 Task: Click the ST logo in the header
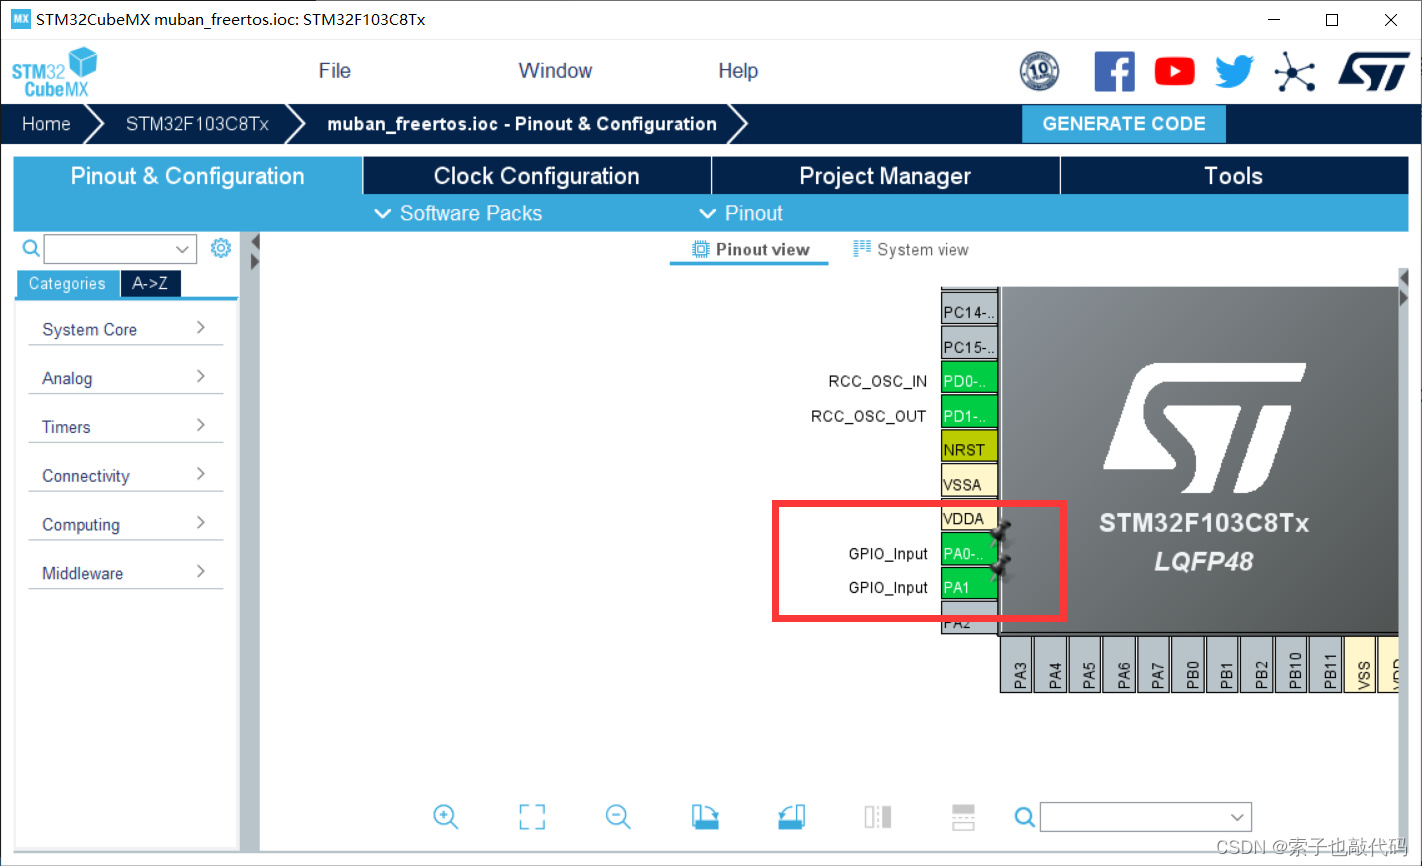point(1374,72)
